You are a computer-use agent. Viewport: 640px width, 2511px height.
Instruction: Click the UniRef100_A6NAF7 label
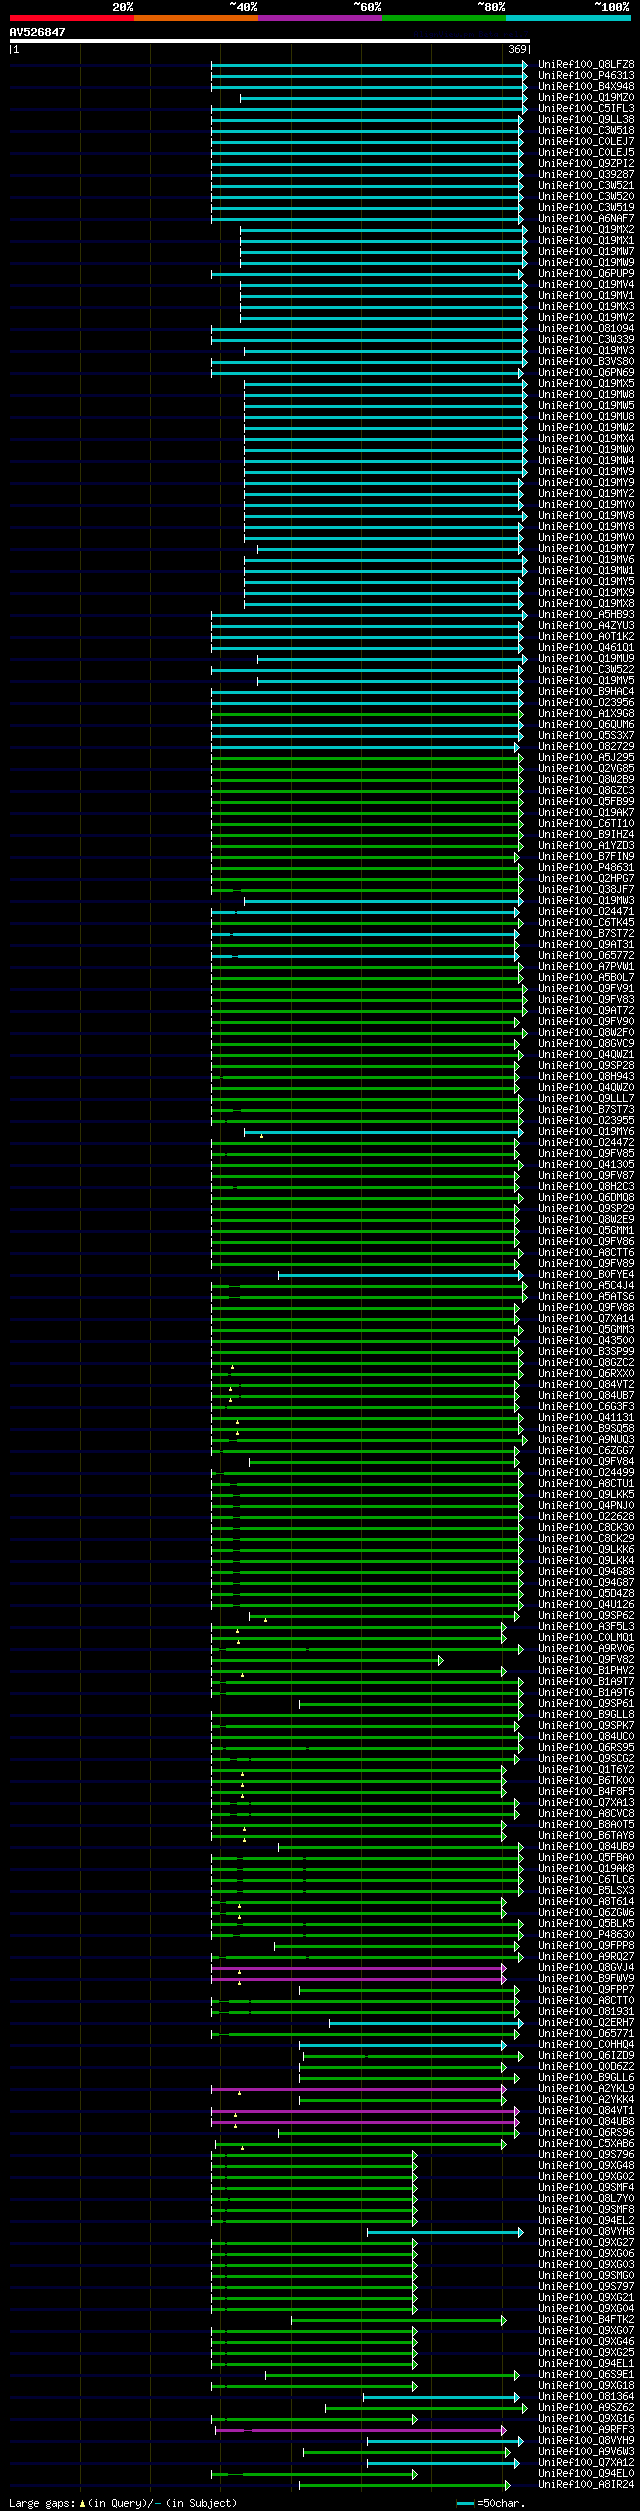pos(586,219)
